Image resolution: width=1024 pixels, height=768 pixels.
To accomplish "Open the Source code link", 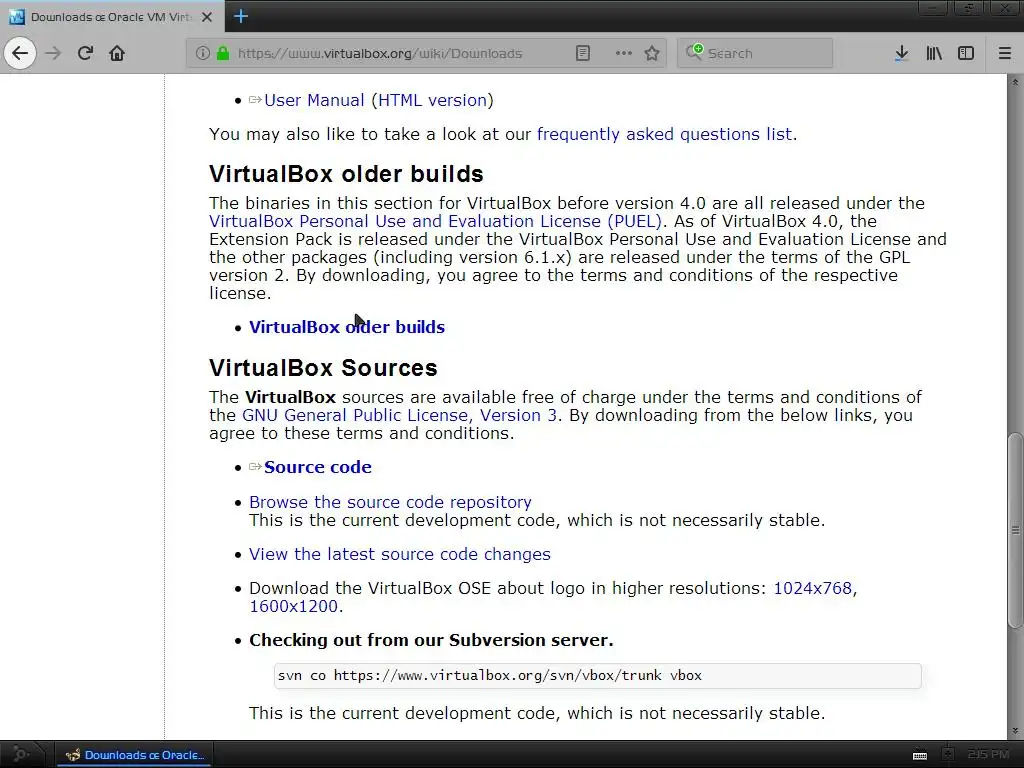I will [317, 467].
